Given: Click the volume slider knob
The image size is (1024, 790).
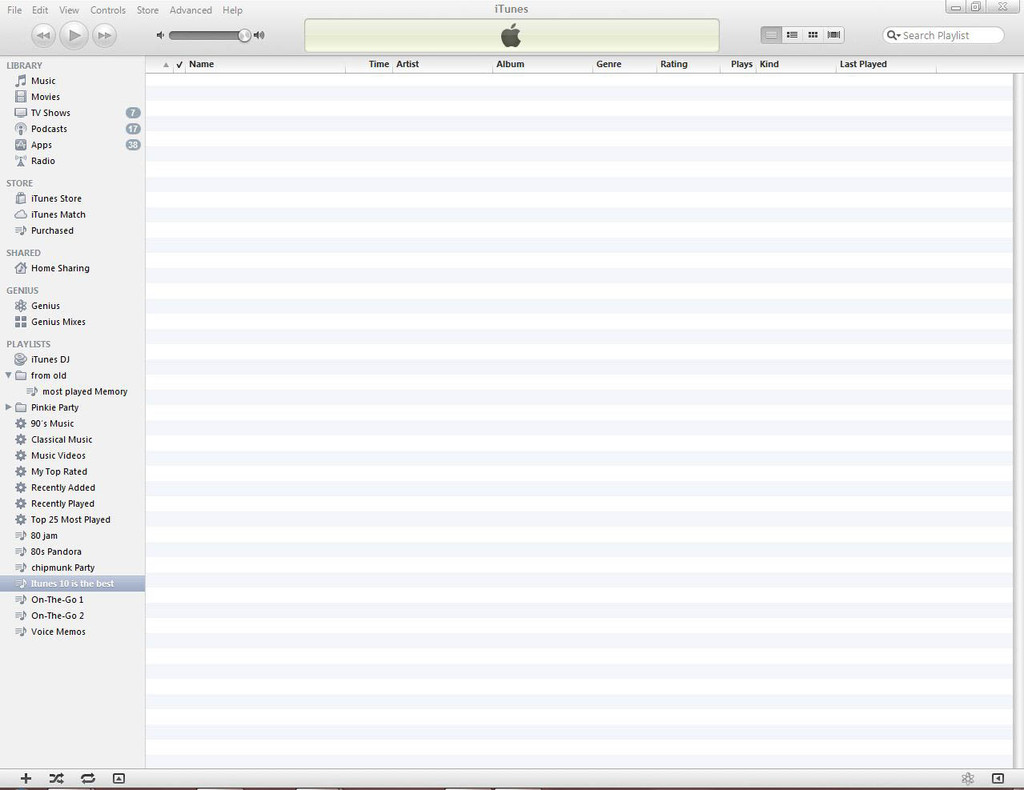Looking at the screenshot, I should [244, 35].
